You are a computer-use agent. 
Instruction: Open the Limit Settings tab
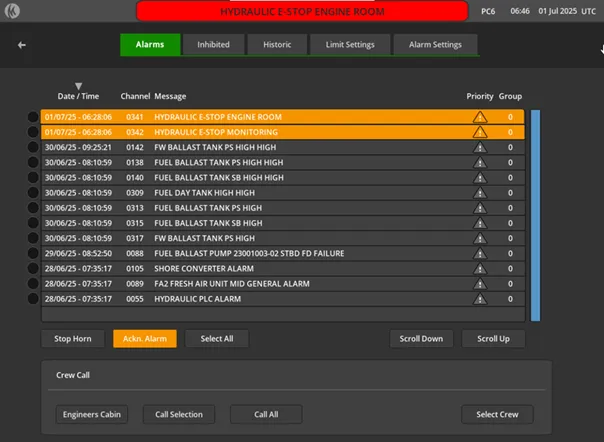[350, 45]
